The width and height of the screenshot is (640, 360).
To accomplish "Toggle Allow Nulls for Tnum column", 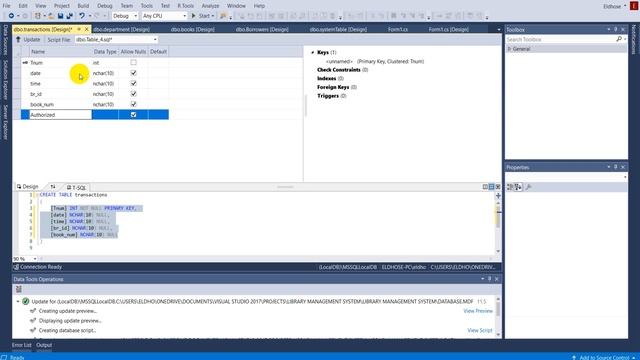I will click(133, 62).
